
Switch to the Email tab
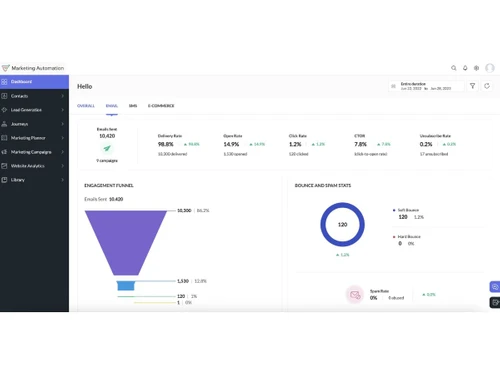112,106
